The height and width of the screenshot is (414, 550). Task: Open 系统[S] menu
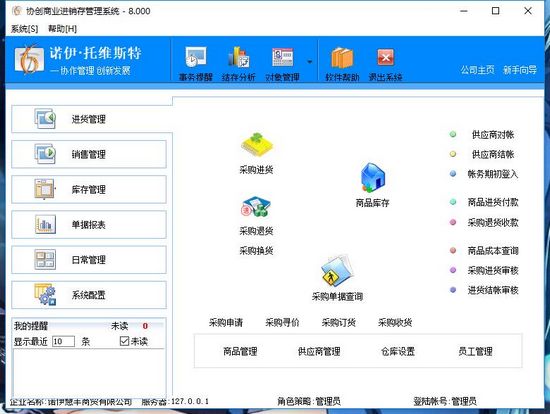pos(24,29)
